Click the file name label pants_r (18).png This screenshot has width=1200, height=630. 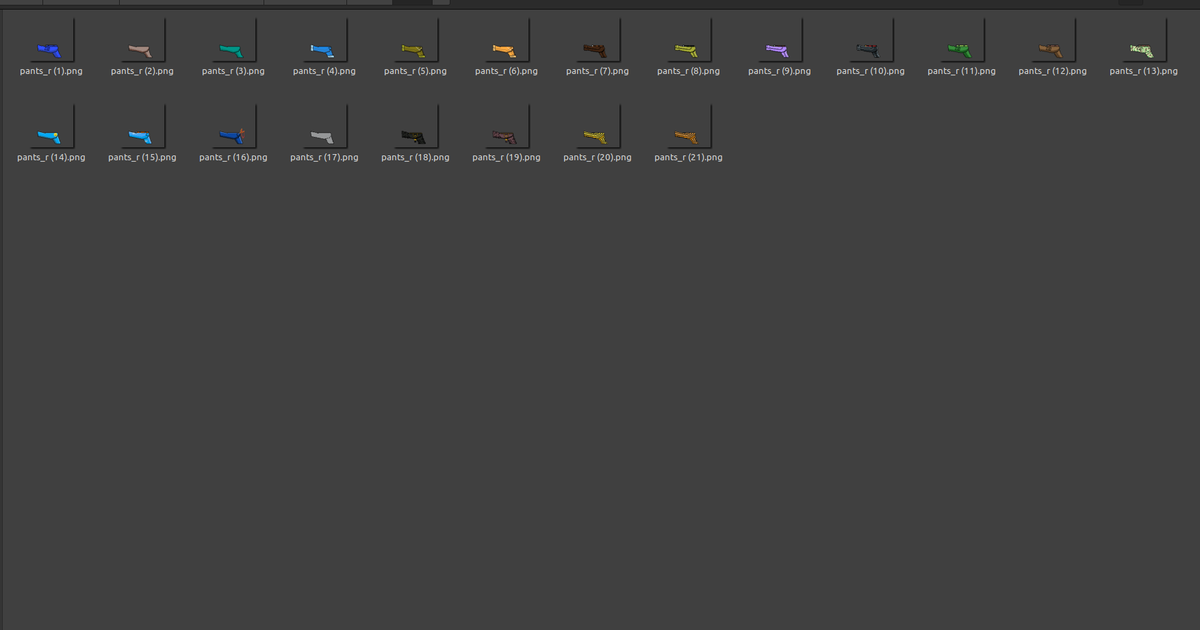(415, 157)
